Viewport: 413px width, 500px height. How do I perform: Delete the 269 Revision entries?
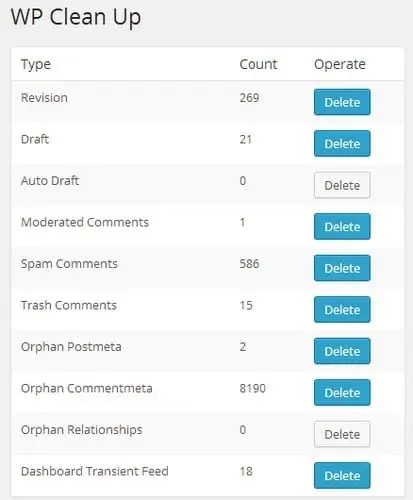pos(342,102)
